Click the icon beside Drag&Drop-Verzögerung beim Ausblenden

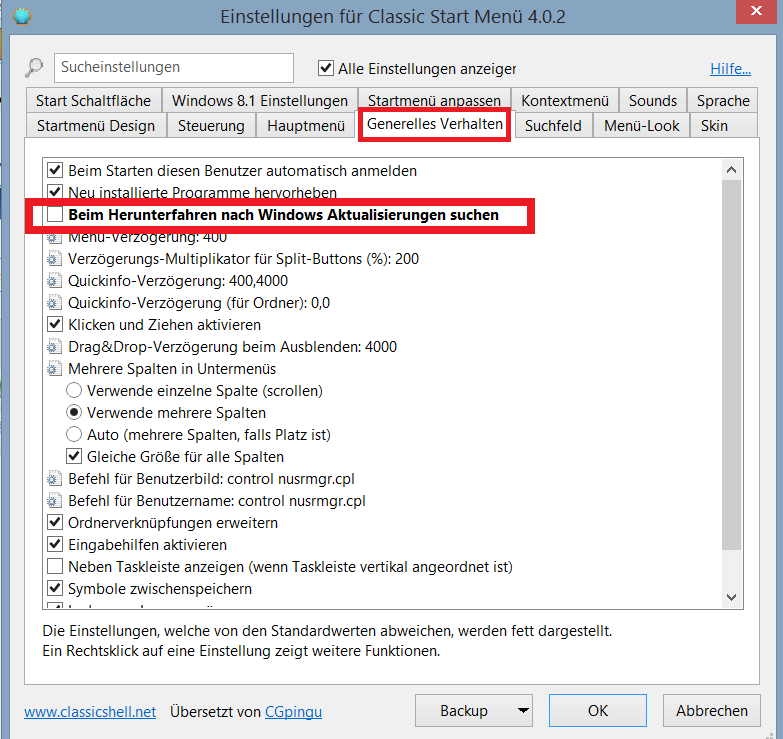tap(54, 347)
